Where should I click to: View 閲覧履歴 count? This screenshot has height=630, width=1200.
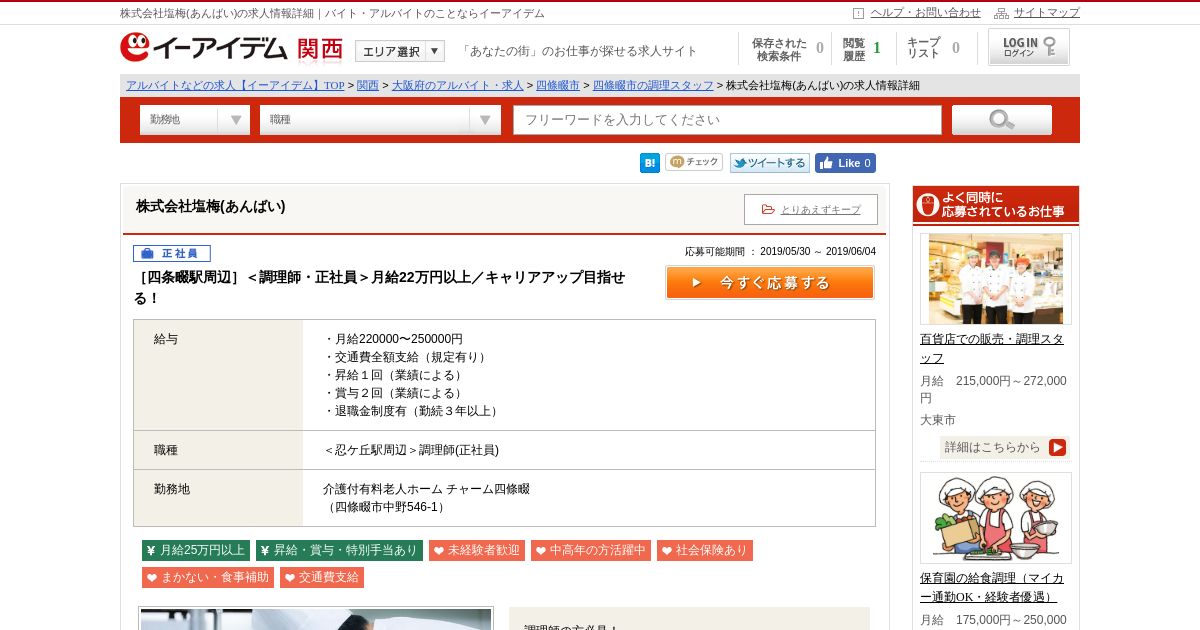coord(862,49)
